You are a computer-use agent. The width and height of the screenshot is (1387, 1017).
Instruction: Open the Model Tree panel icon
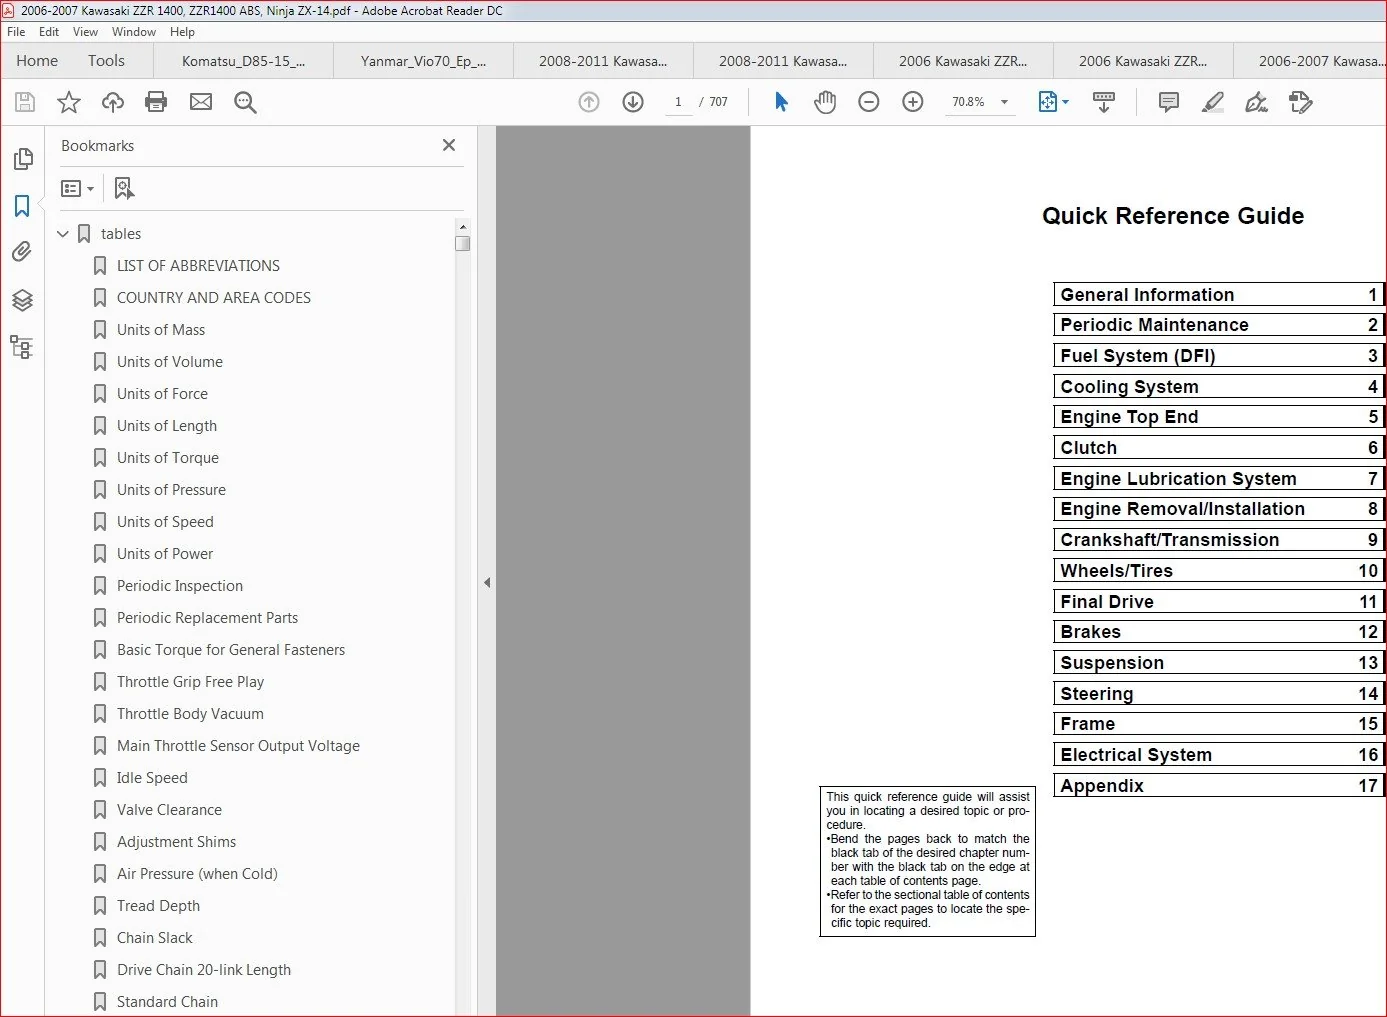[22, 347]
